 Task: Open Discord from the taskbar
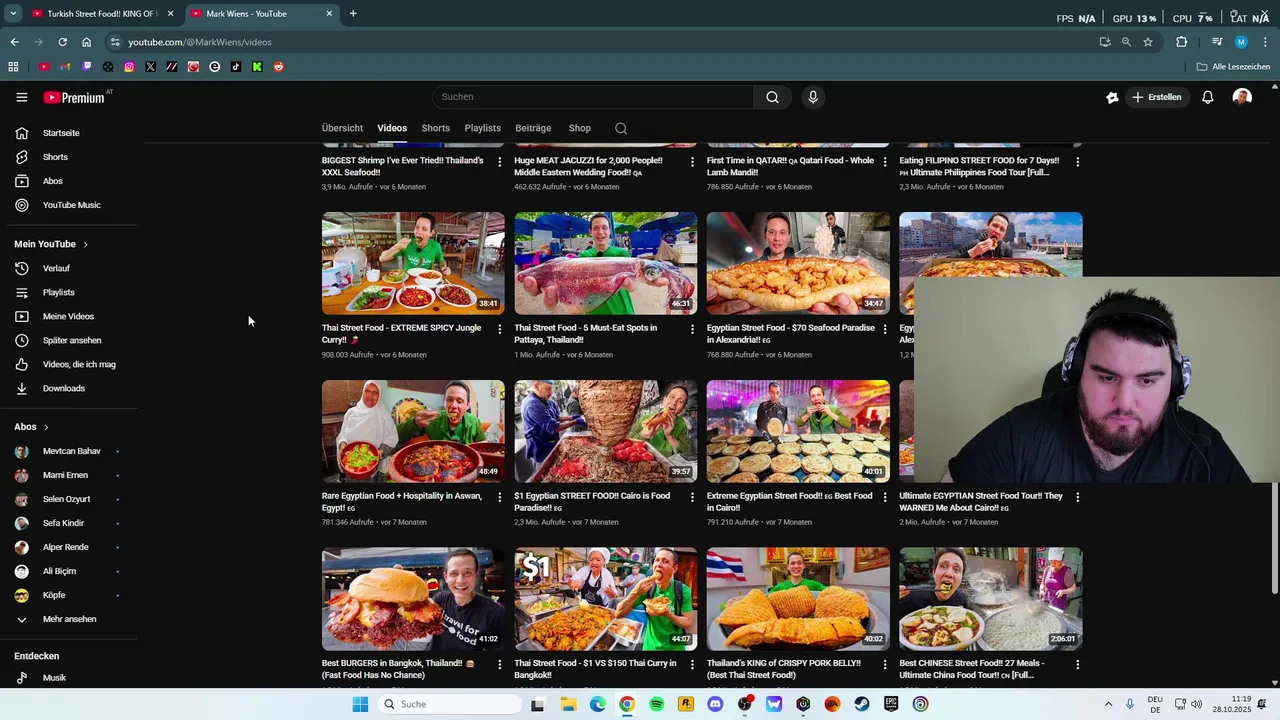pos(715,704)
